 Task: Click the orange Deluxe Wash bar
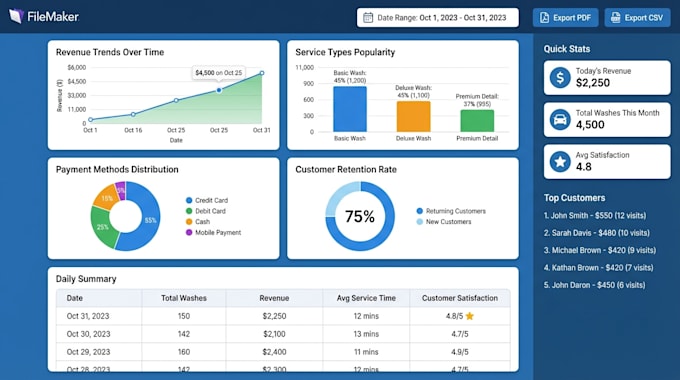point(413,116)
